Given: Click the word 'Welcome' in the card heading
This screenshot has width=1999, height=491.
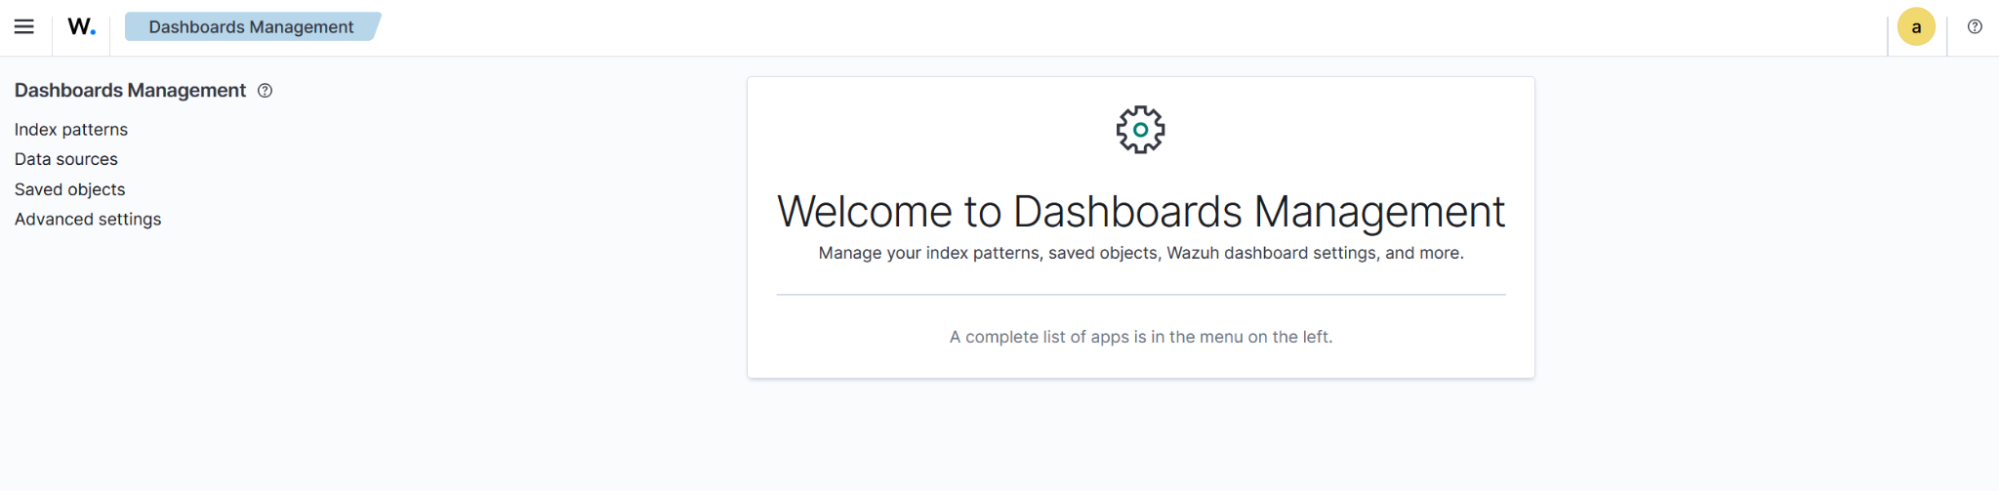Looking at the screenshot, I should pos(866,212).
